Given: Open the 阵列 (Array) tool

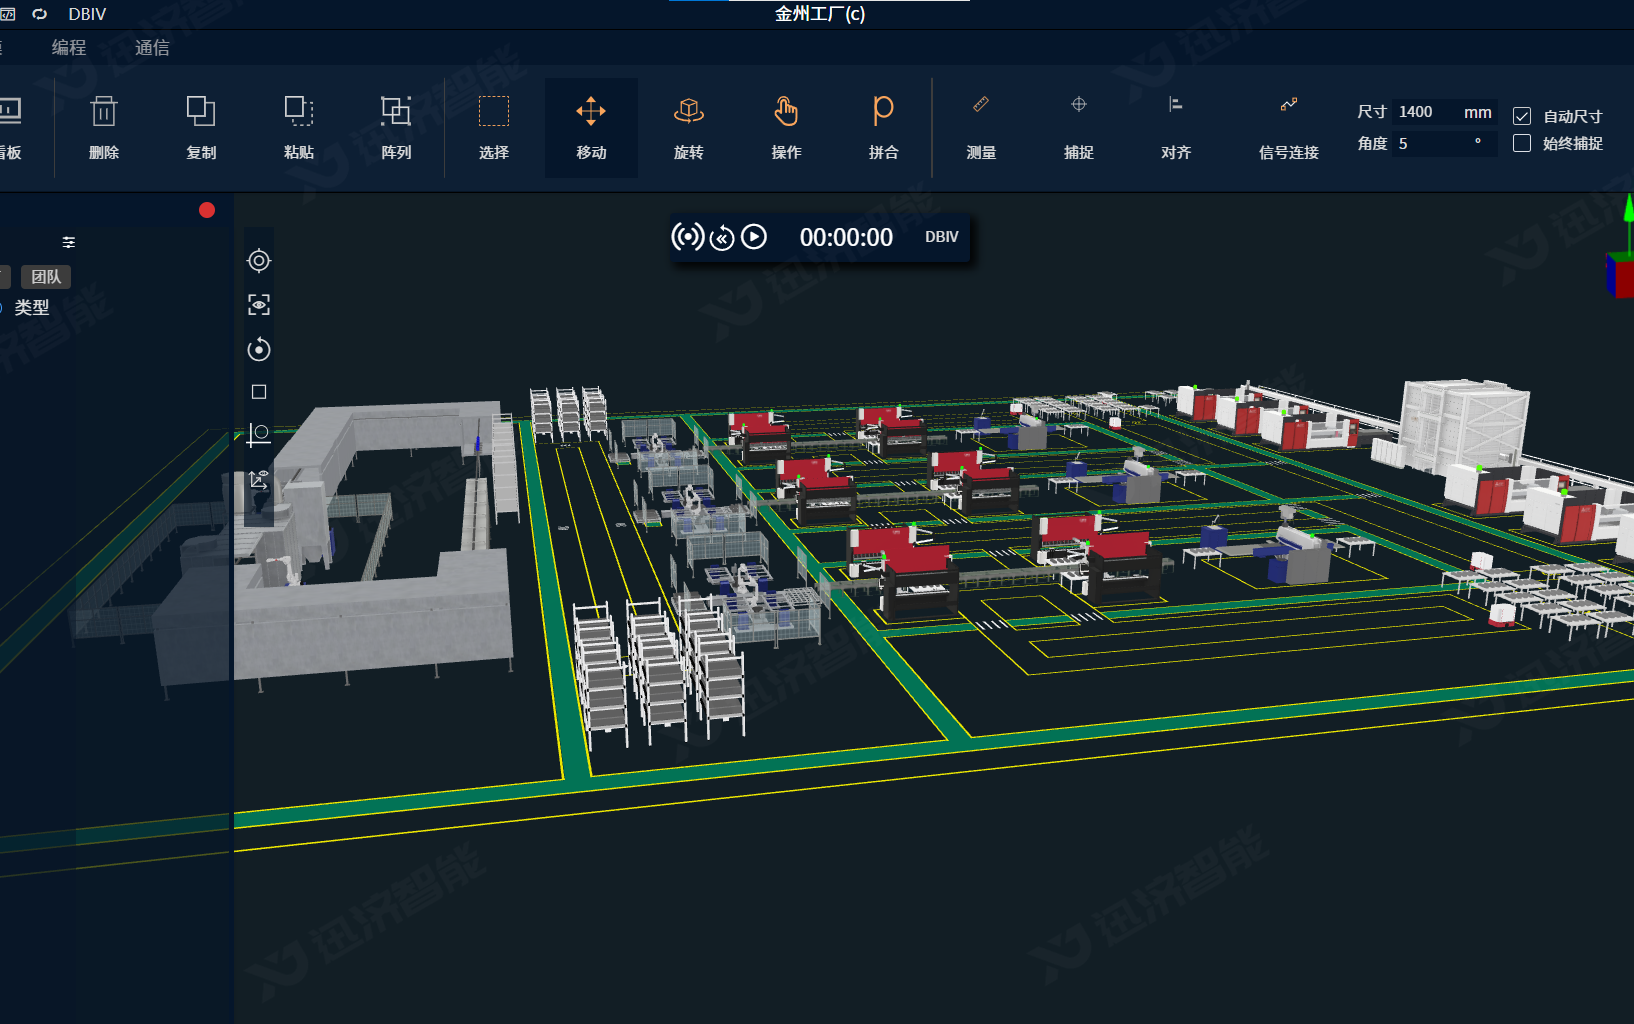Looking at the screenshot, I should [x=396, y=128].
